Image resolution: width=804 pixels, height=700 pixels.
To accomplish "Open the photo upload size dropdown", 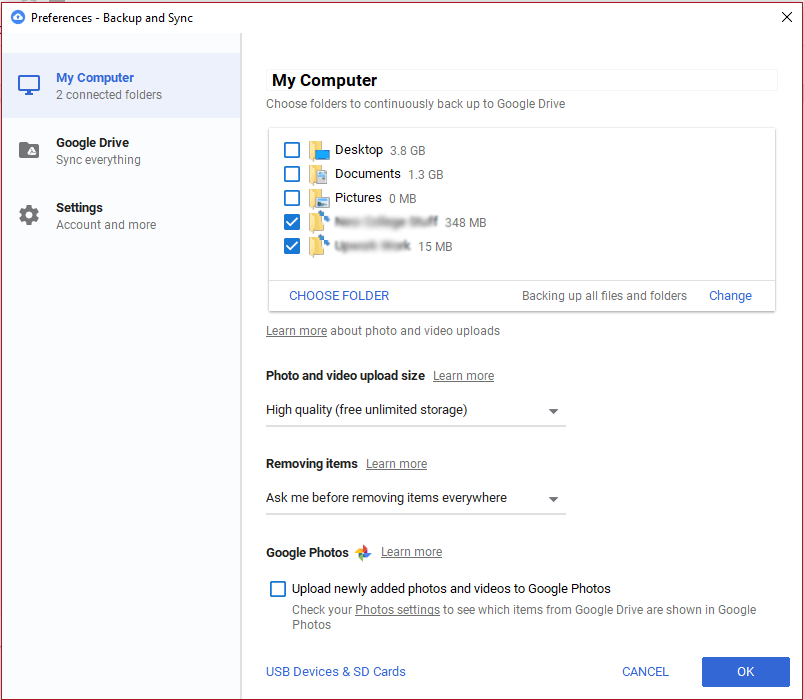I will click(x=553, y=409).
